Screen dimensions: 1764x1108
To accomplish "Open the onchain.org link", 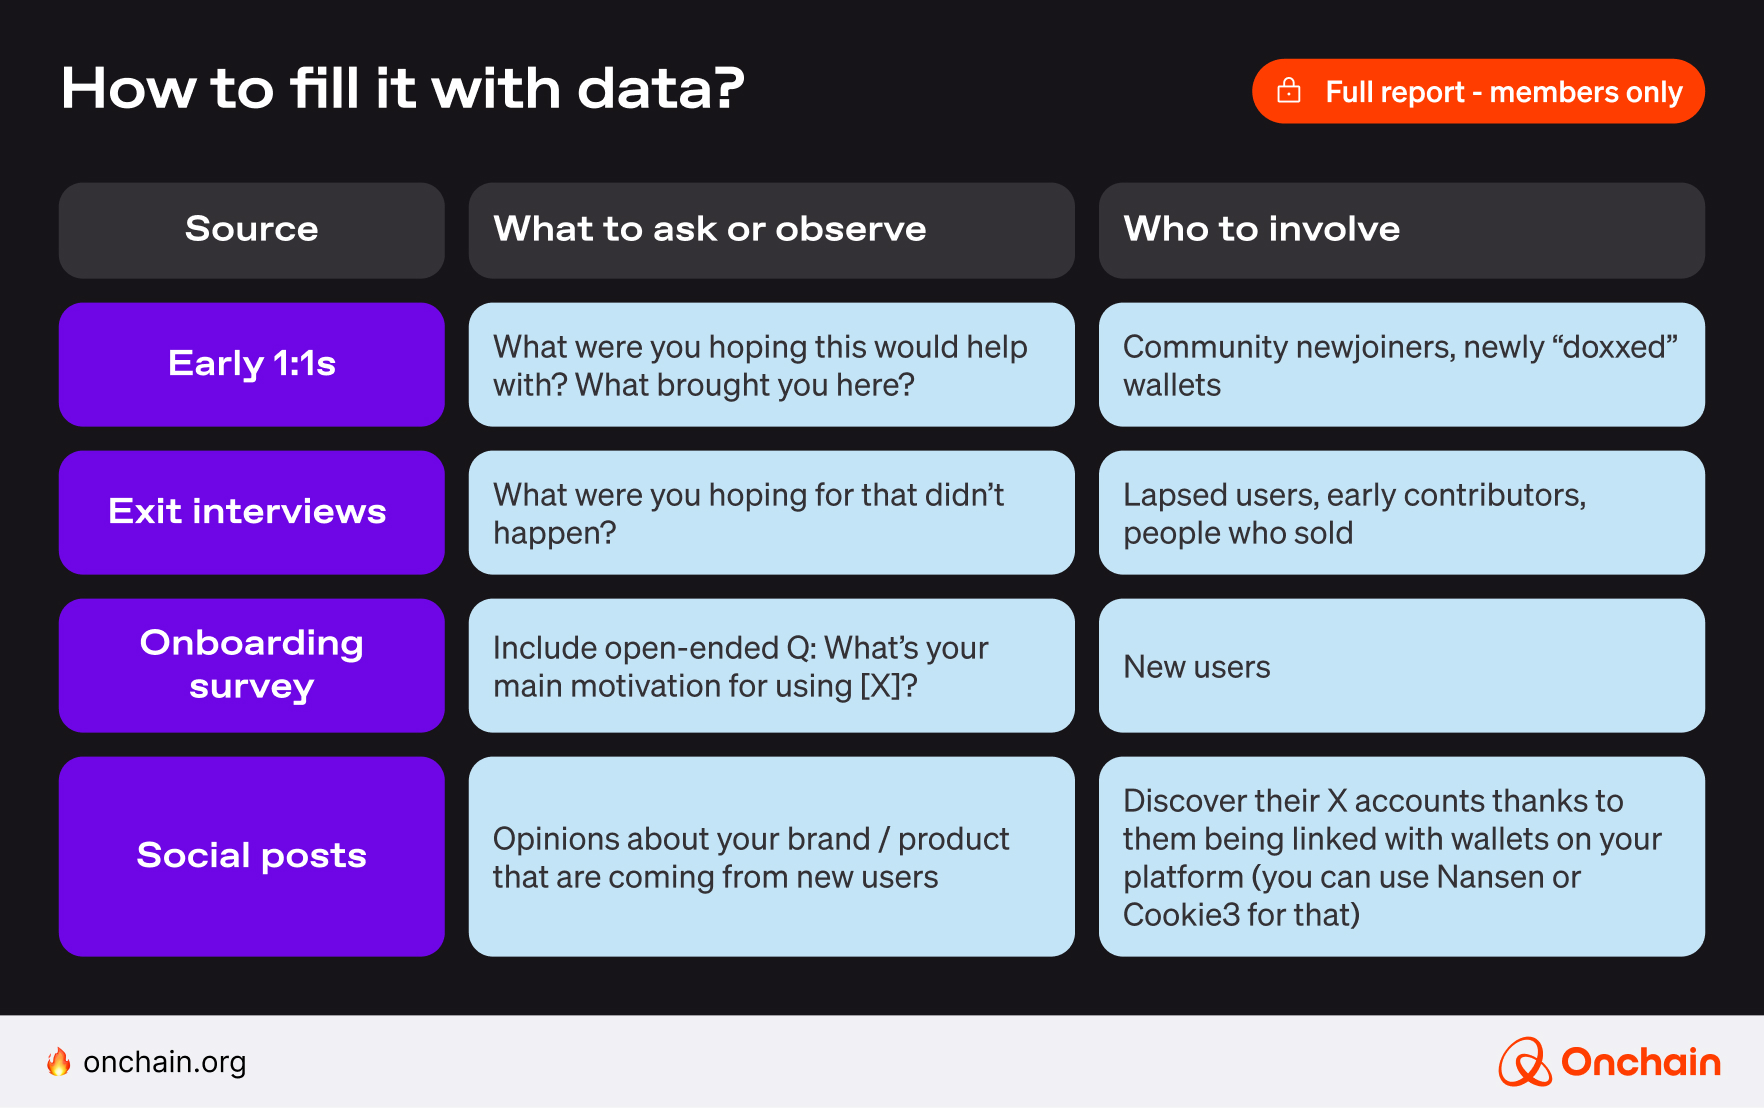I will (x=164, y=1062).
